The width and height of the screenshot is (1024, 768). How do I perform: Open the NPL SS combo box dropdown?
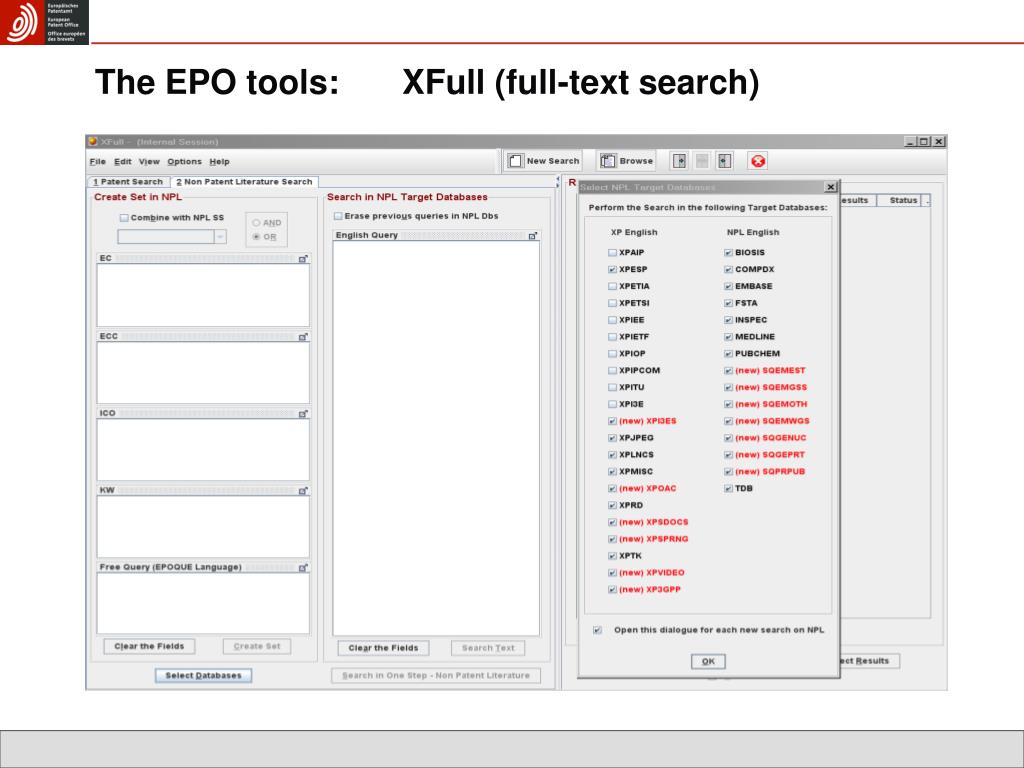[x=220, y=236]
